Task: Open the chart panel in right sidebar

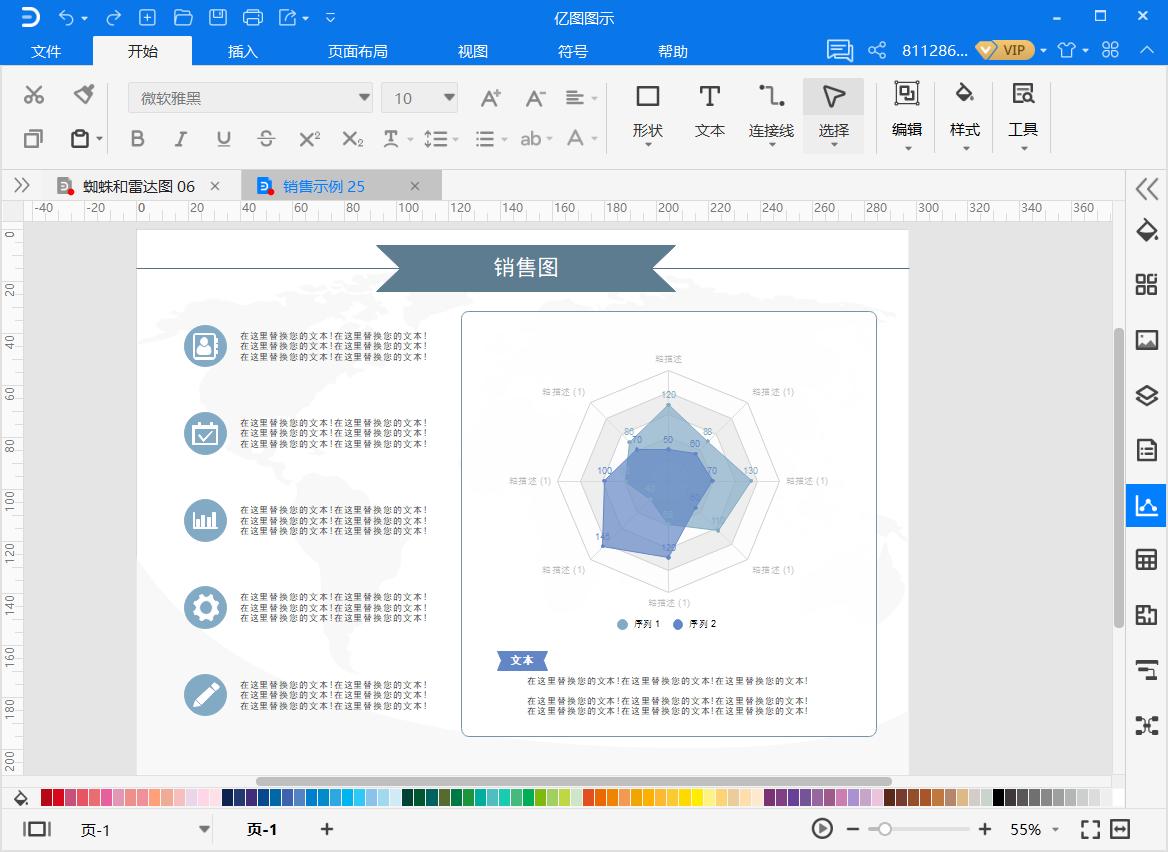Action: click(1146, 505)
